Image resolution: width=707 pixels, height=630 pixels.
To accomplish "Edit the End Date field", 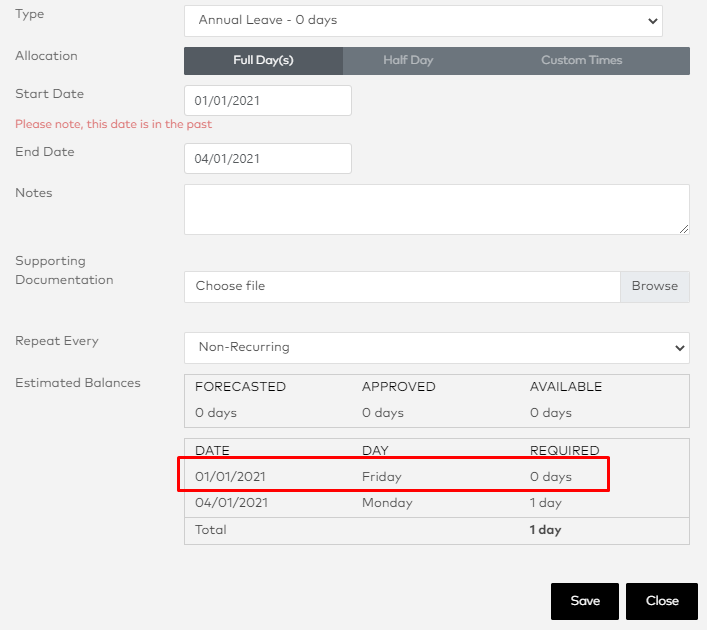I will coord(268,159).
